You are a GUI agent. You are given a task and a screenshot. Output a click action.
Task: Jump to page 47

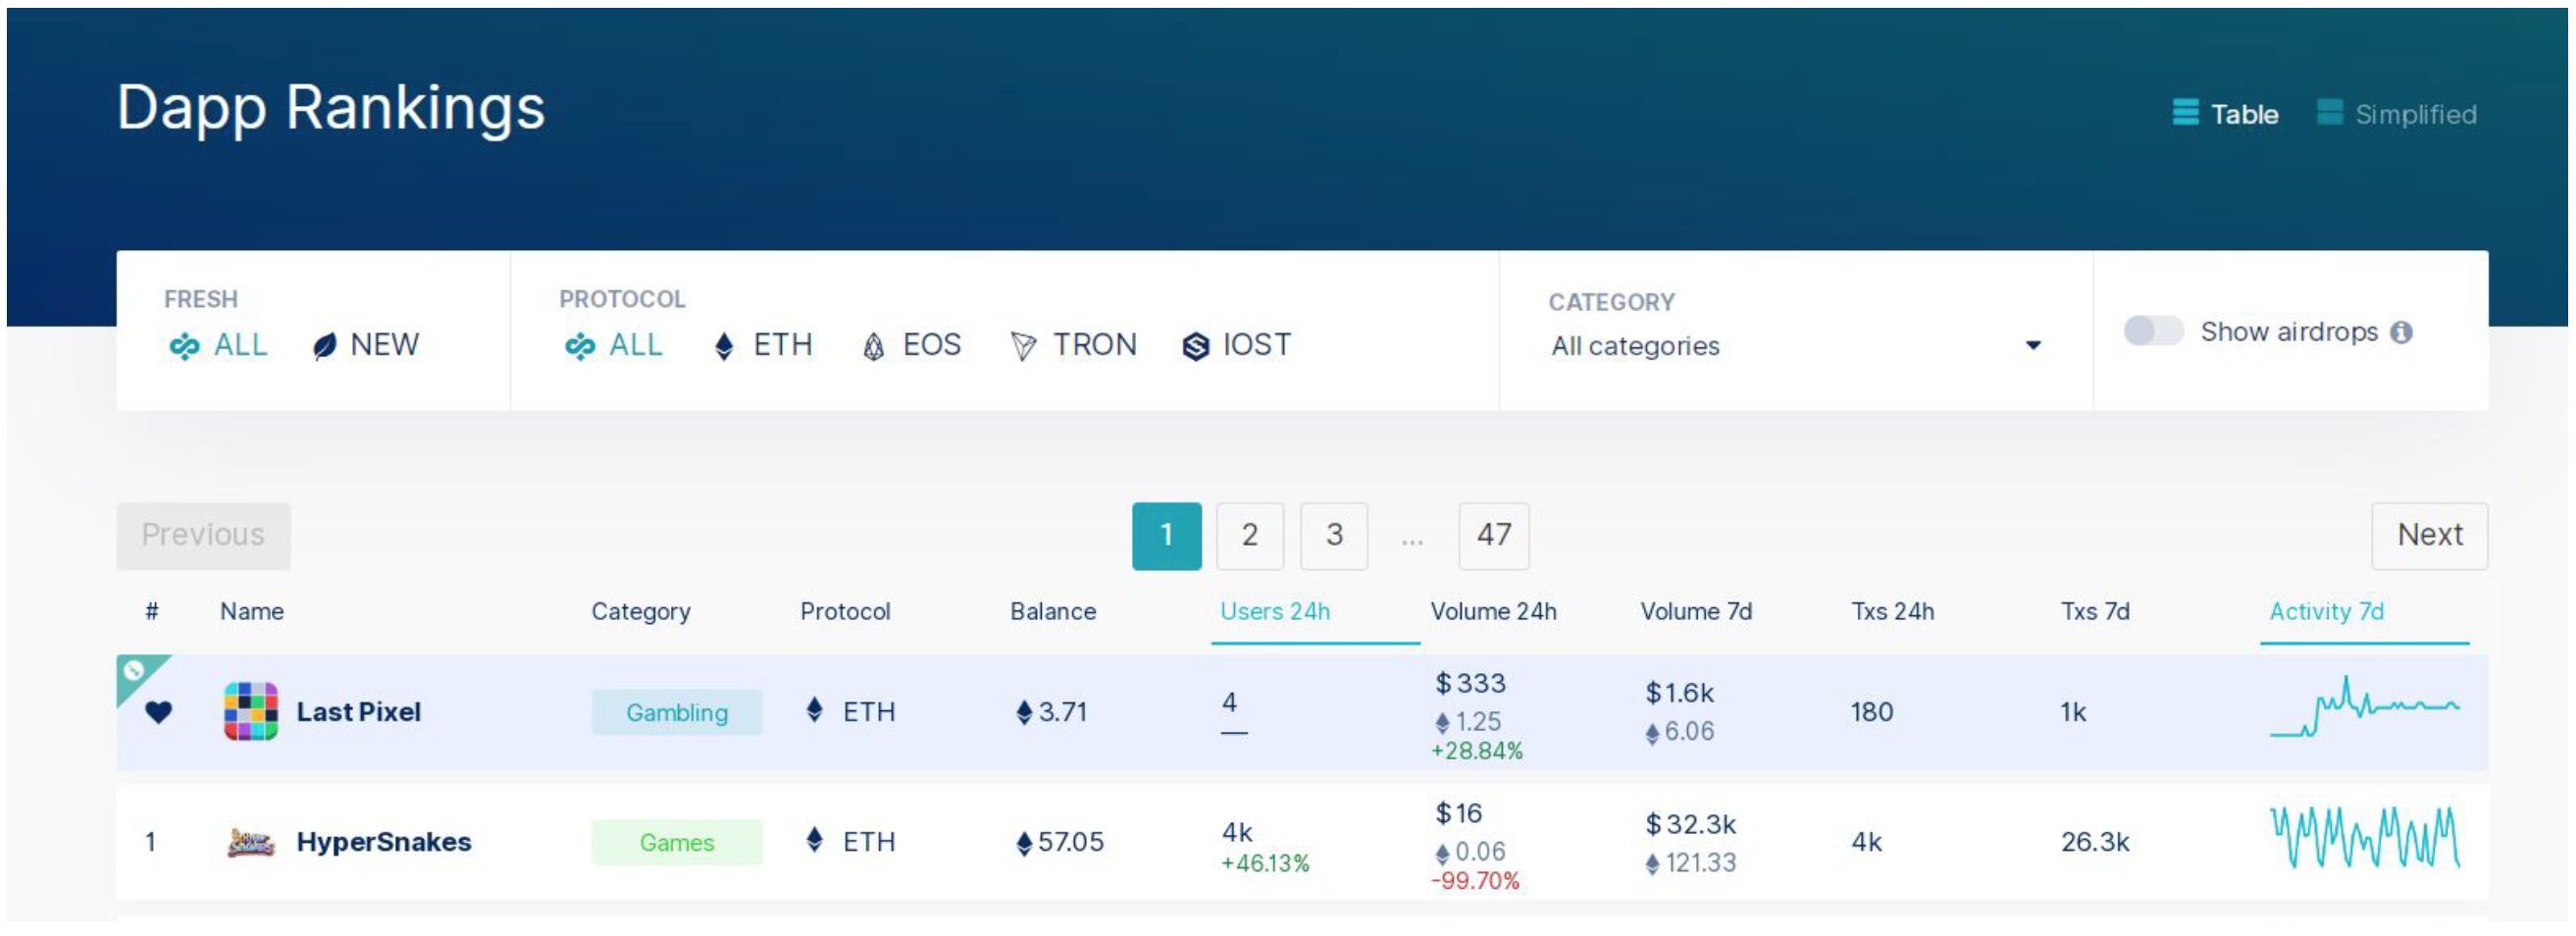click(x=1493, y=535)
